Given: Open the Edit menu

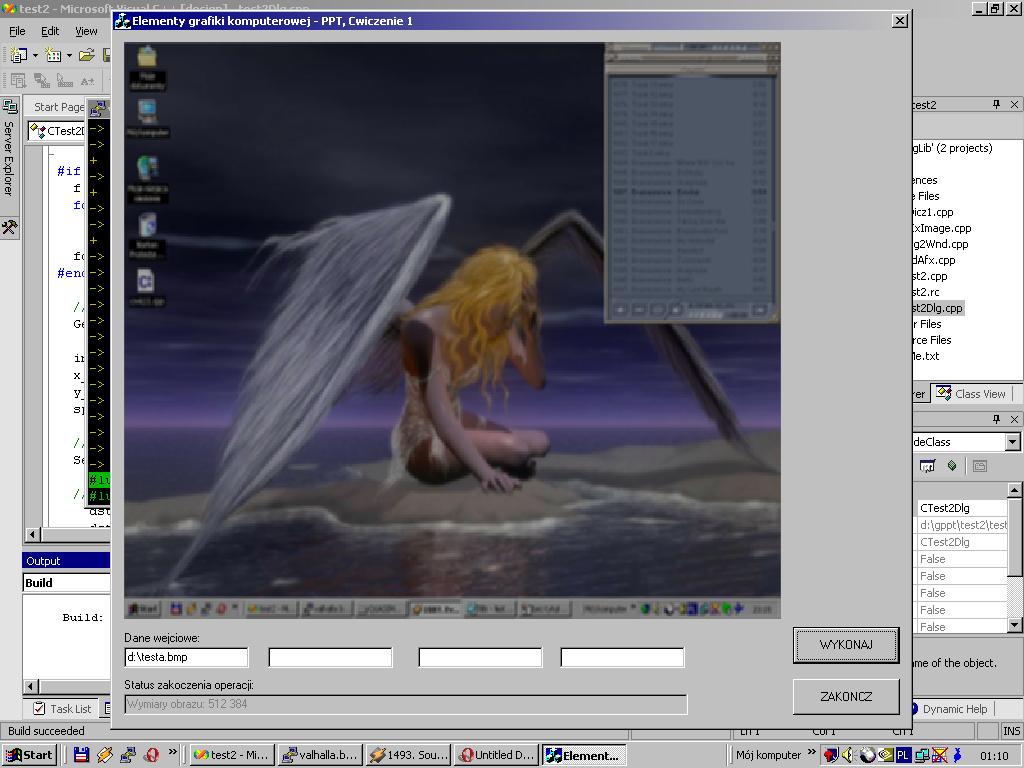Looking at the screenshot, I should [x=50, y=31].
